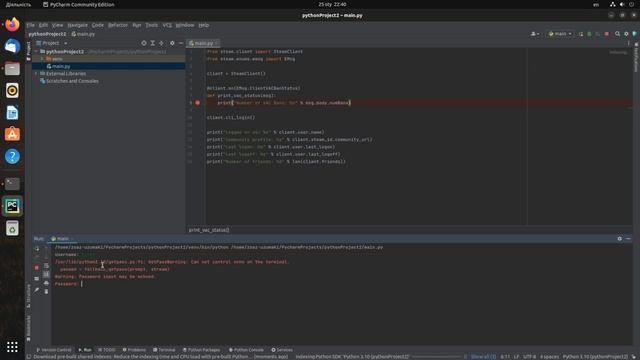The height and width of the screenshot is (360, 640).
Task: Click Rerun icon in Run panel
Action: pyautogui.click(x=37, y=249)
